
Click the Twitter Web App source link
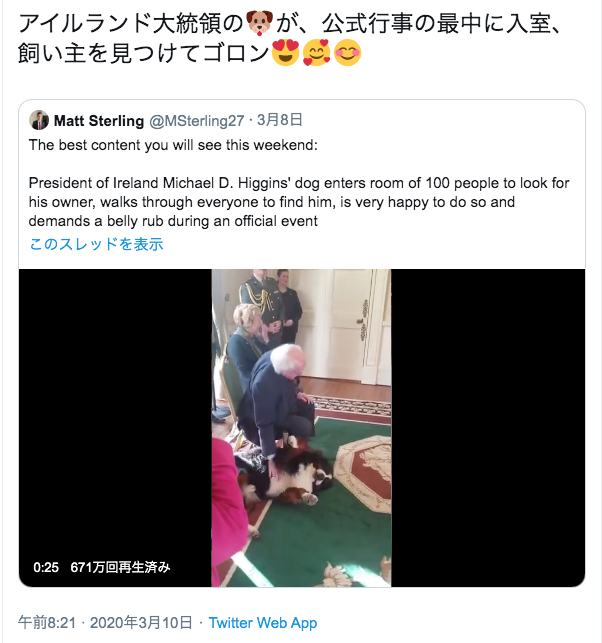click(x=263, y=622)
